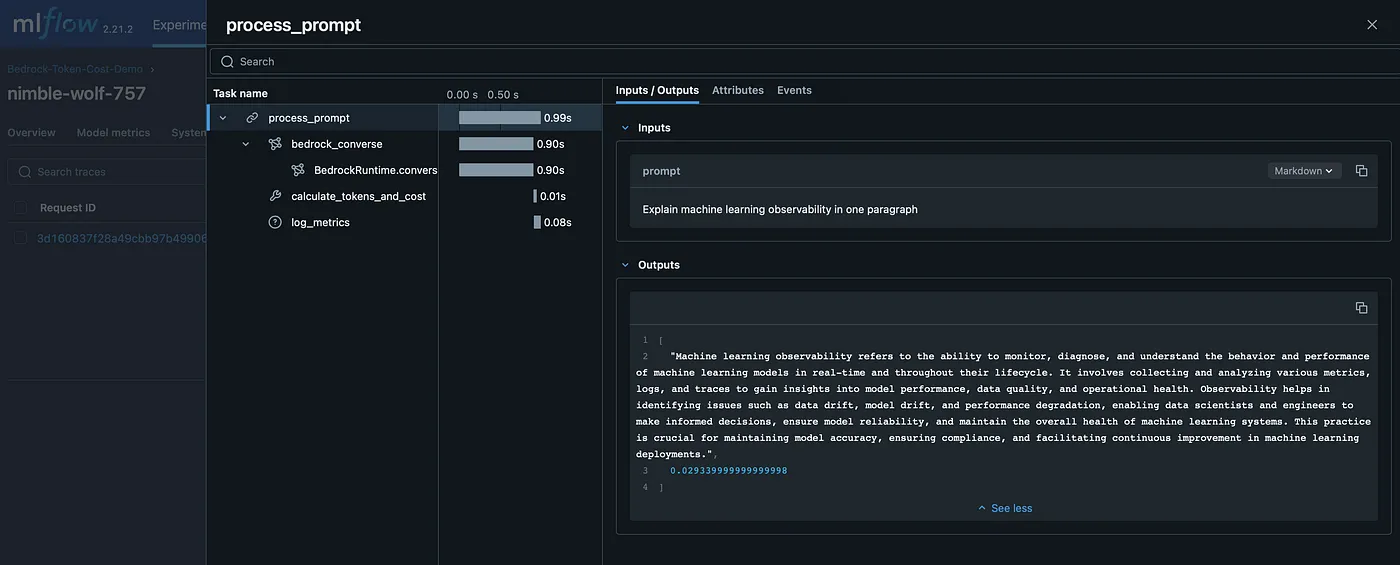The width and height of the screenshot is (1400, 565).
Task: Open the Bedrock-Token-Cost-Demo breadcrumb link
Action: pyautogui.click(x=75, y=69)
